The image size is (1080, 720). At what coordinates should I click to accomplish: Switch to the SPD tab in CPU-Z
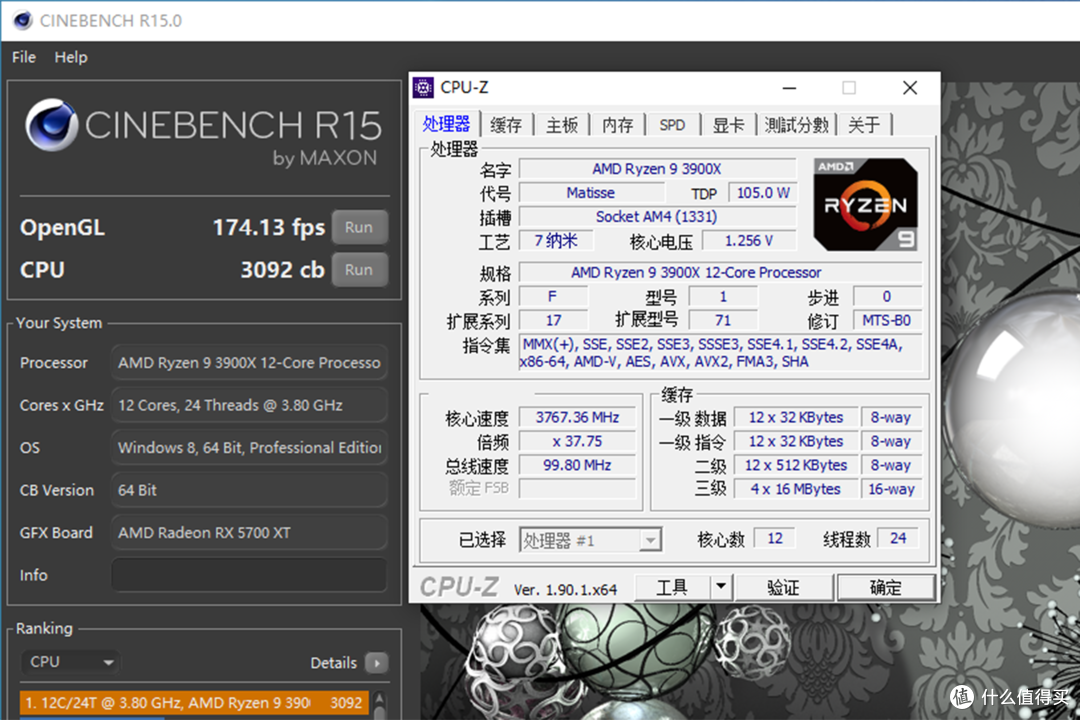pos(672,125)
